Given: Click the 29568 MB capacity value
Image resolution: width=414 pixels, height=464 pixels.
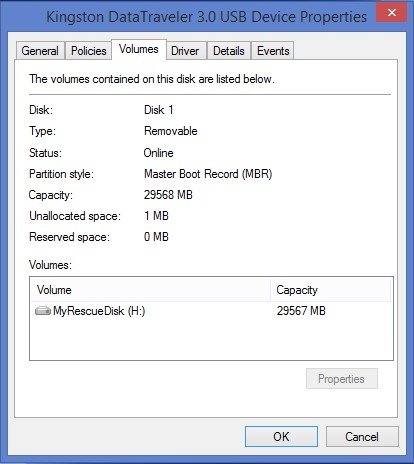Looking at the screenshot, I should pyautogui.click(x=168, y=195).
